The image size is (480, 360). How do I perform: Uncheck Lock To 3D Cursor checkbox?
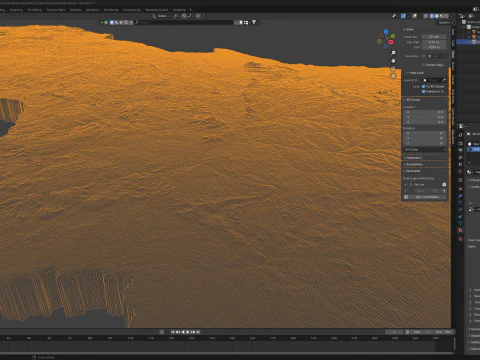click(424, 86)
